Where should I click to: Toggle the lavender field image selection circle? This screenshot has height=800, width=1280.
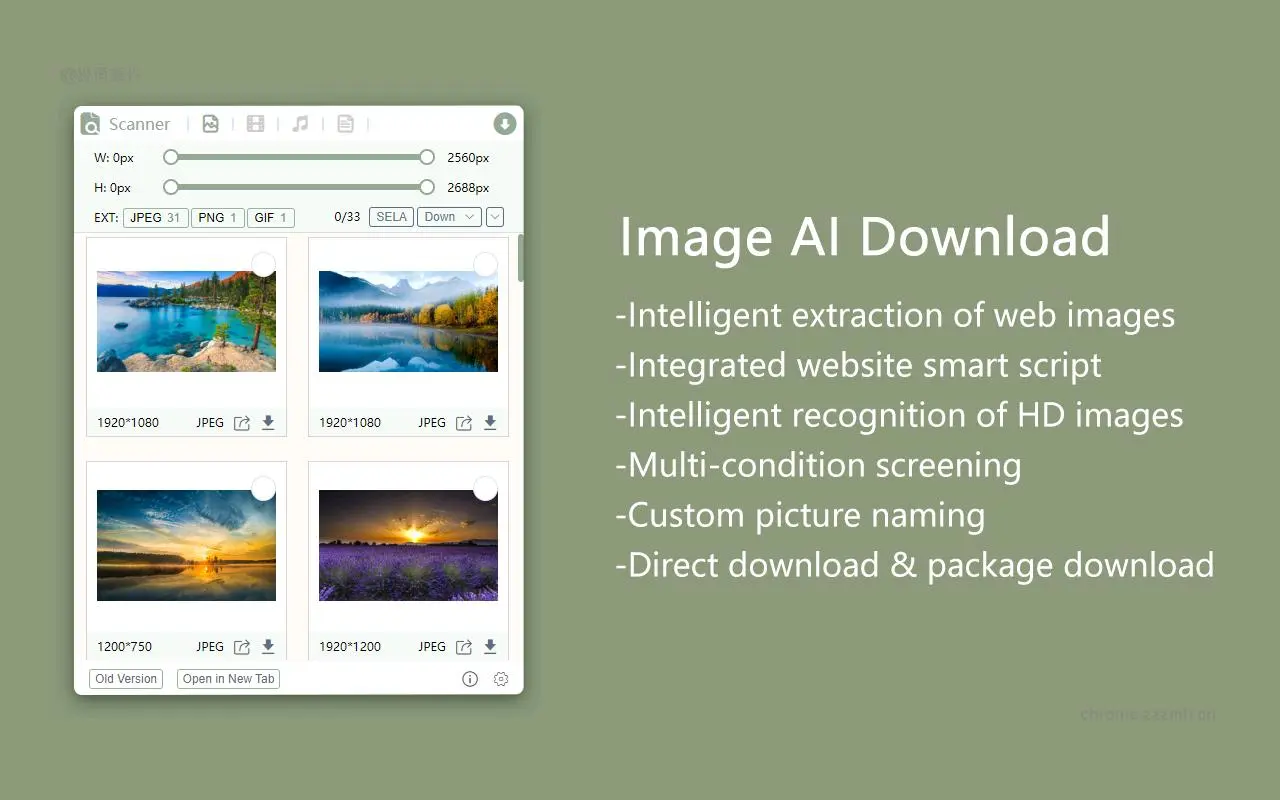pyautogui.click(x=485, y=488)
